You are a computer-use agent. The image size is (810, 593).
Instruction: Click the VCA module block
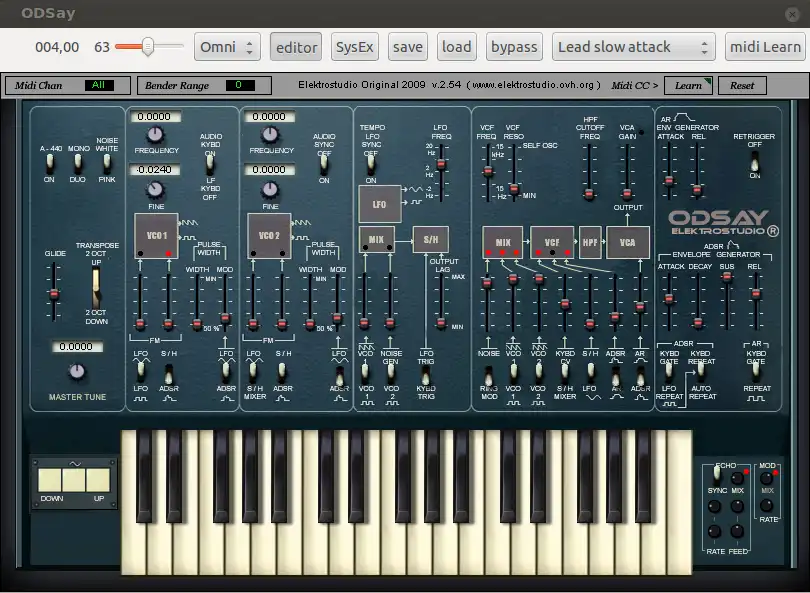point(628,242)
